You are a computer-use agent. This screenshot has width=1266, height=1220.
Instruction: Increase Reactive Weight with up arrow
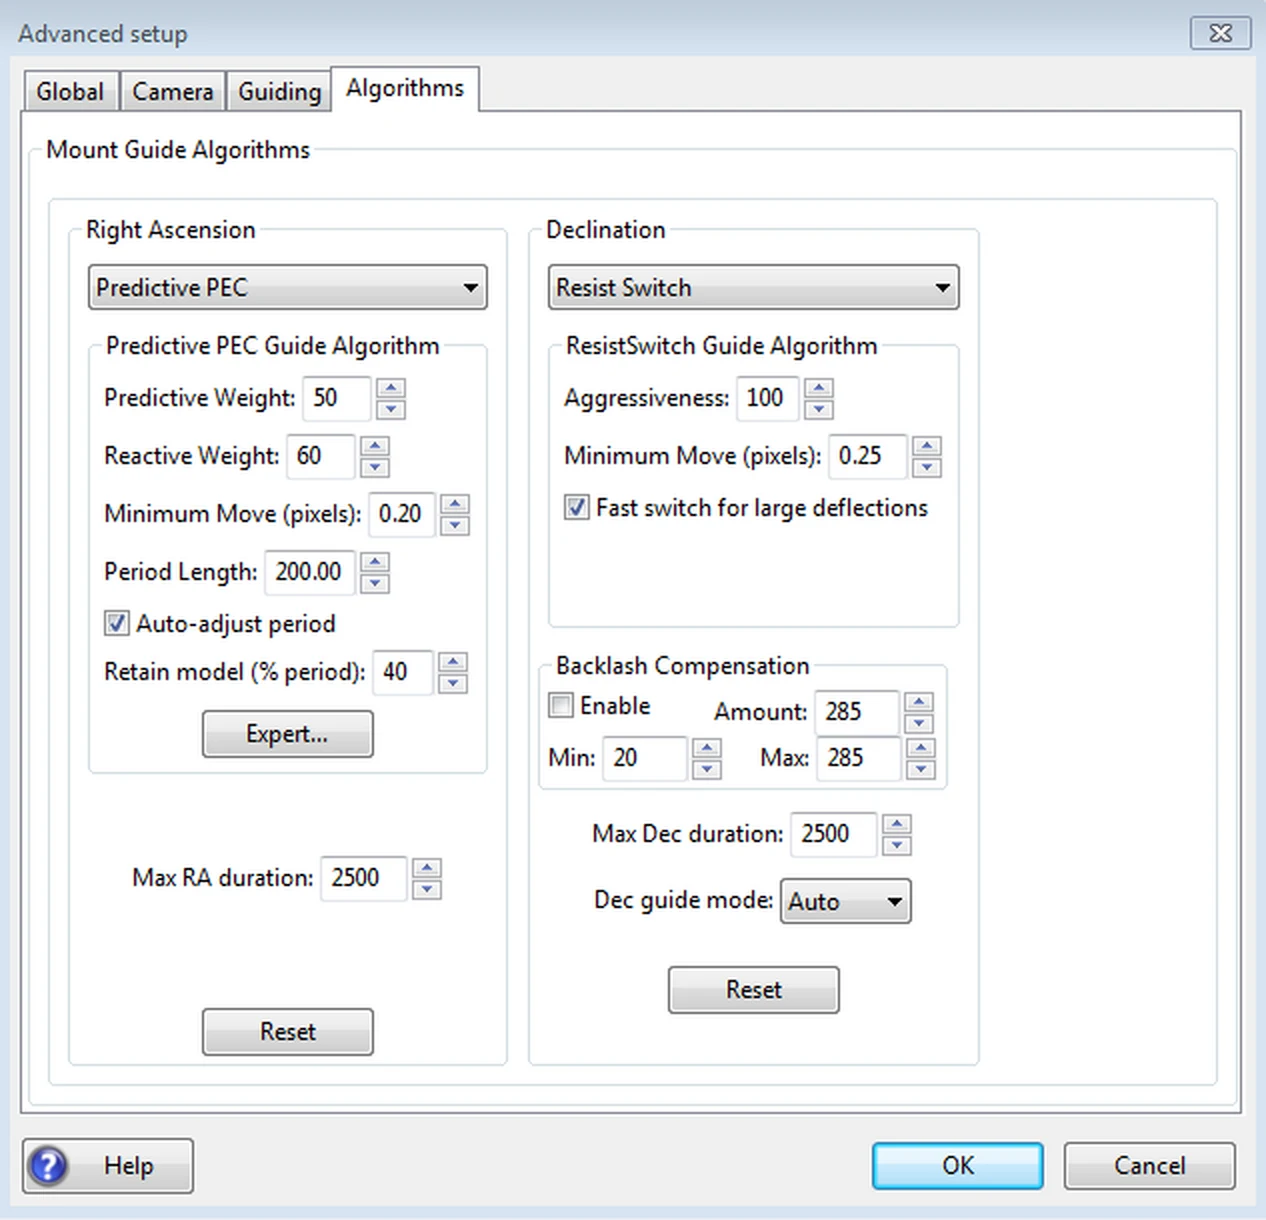click(x=375, y=445)
